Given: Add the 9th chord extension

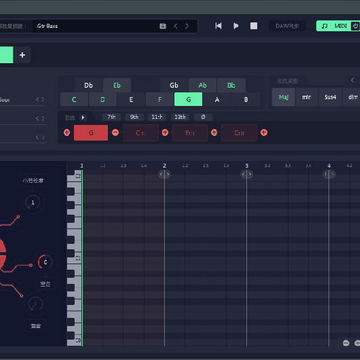Looking at the screenshot, I should pyautogui.click(x=134, y=117).
